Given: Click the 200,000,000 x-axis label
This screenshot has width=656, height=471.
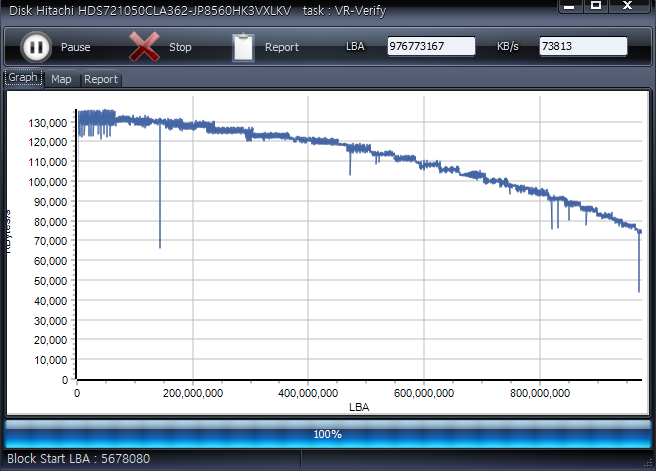Looking at the screenshot, I should pos(193,393).
